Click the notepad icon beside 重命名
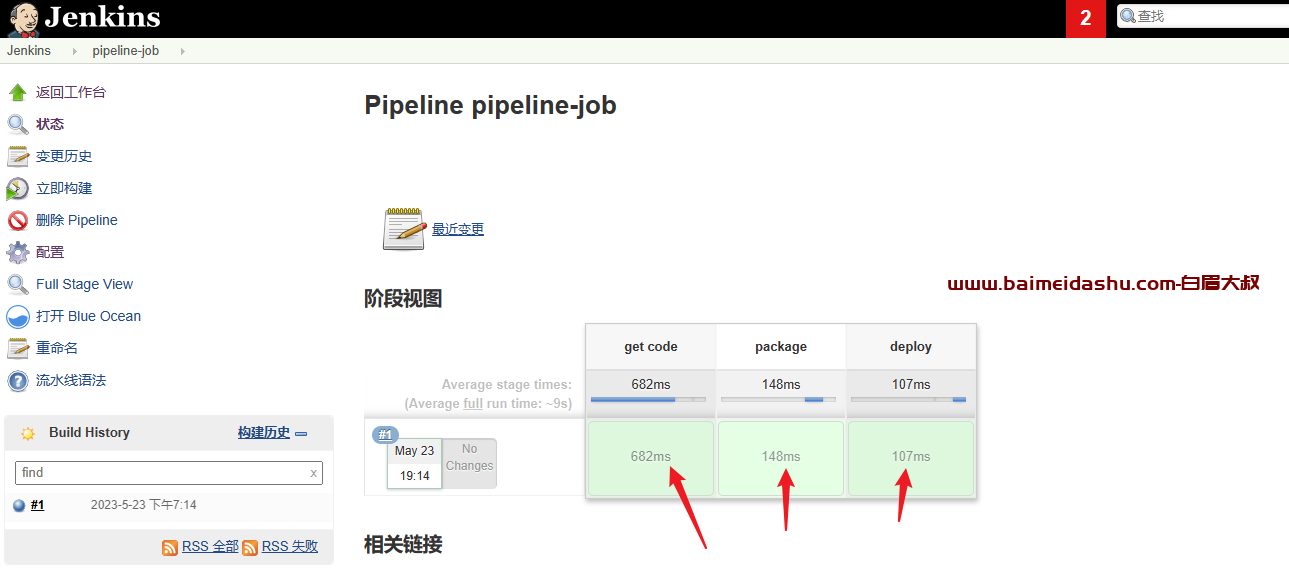This screenshot has height=580, width=1289. tap(18, 348)
